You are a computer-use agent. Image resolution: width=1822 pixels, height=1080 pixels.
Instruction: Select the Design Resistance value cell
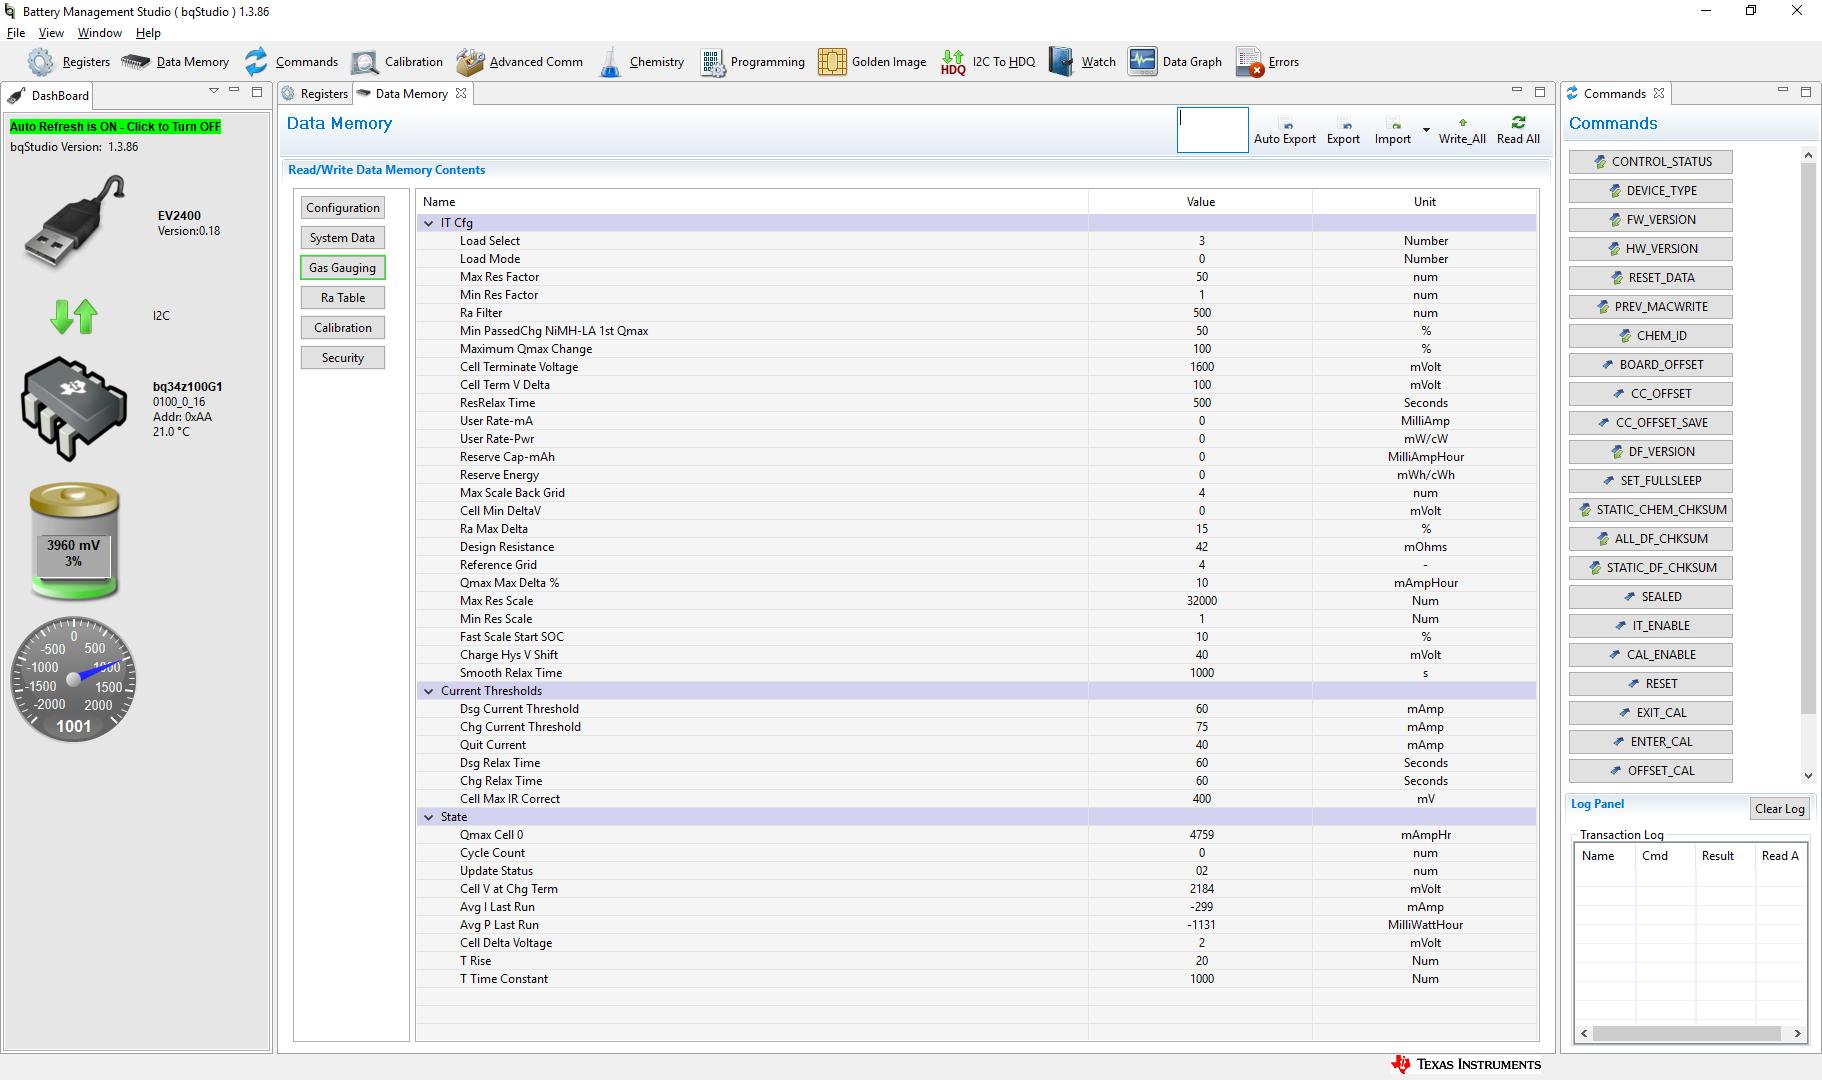tap(1201, 547)
